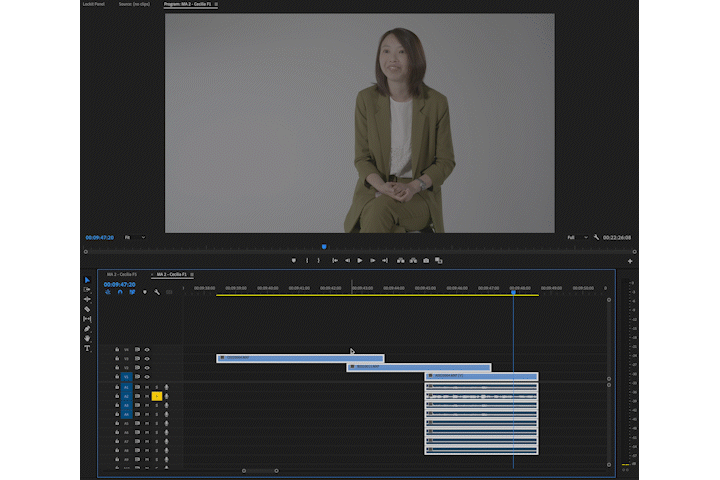720x480 pixels.
Task: Select the Type tool
Action: 87,348
